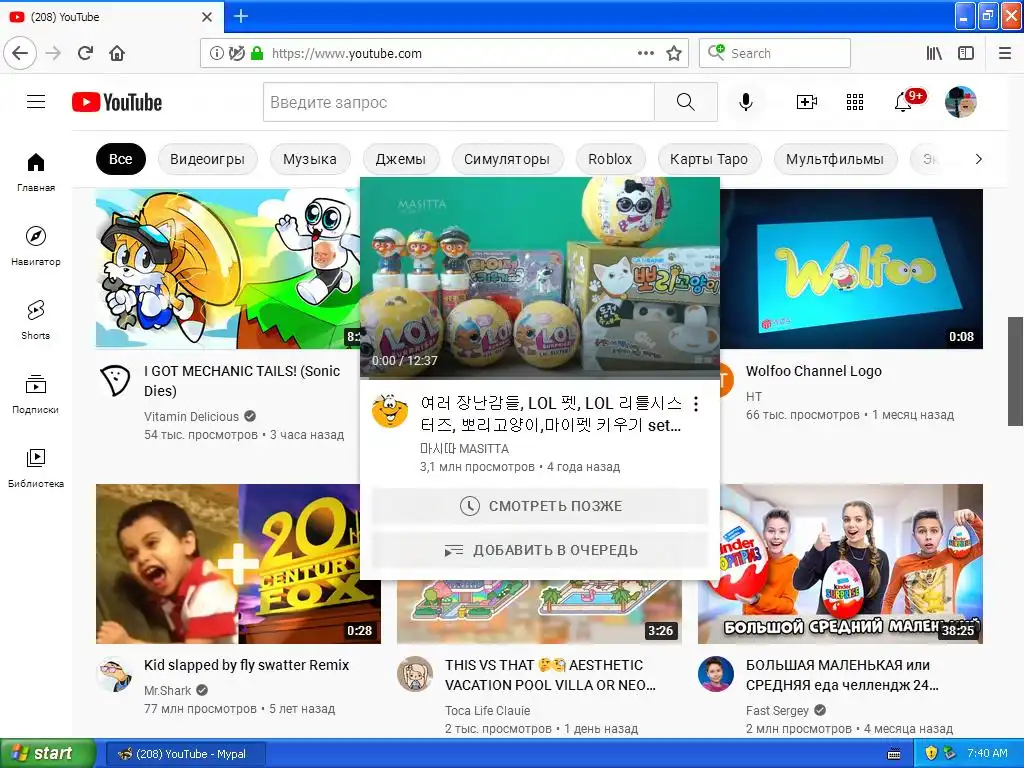Open the Wolfoo logo video thumbnail
The image size is (1024, 768).
(852, 268)
